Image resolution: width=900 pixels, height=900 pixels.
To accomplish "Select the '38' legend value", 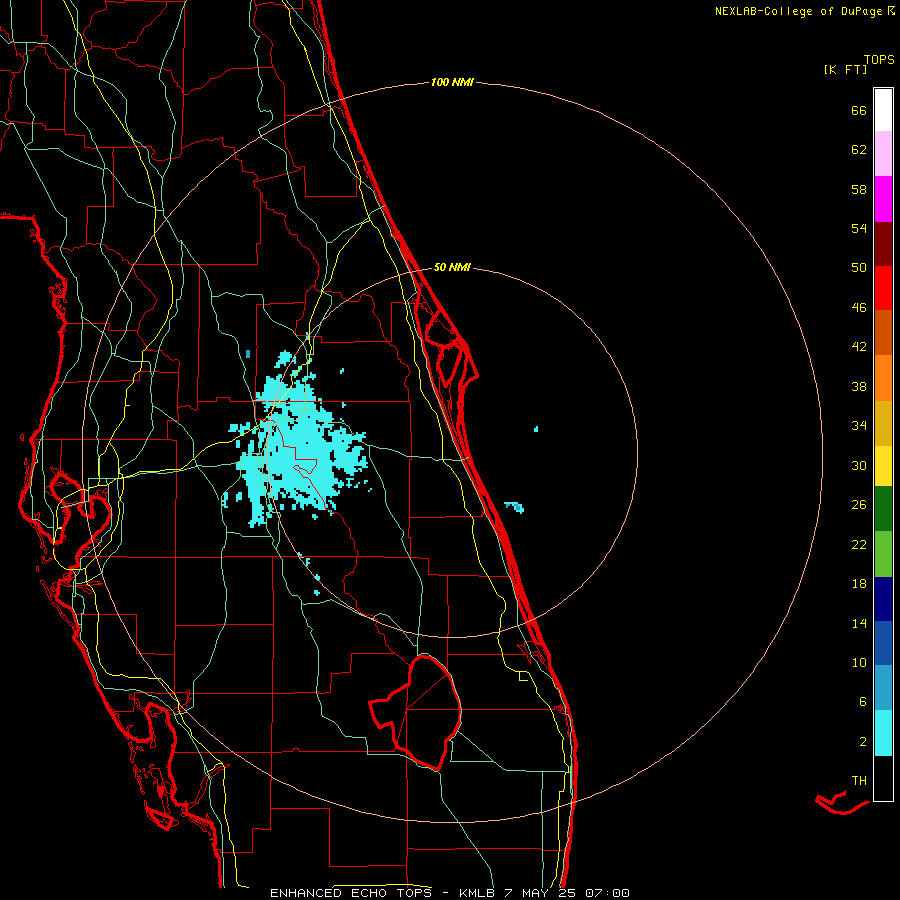I will [859, 386].
